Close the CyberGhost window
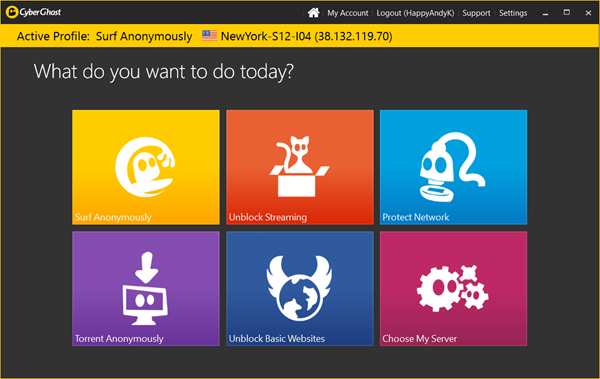 [x=588, y=13]
